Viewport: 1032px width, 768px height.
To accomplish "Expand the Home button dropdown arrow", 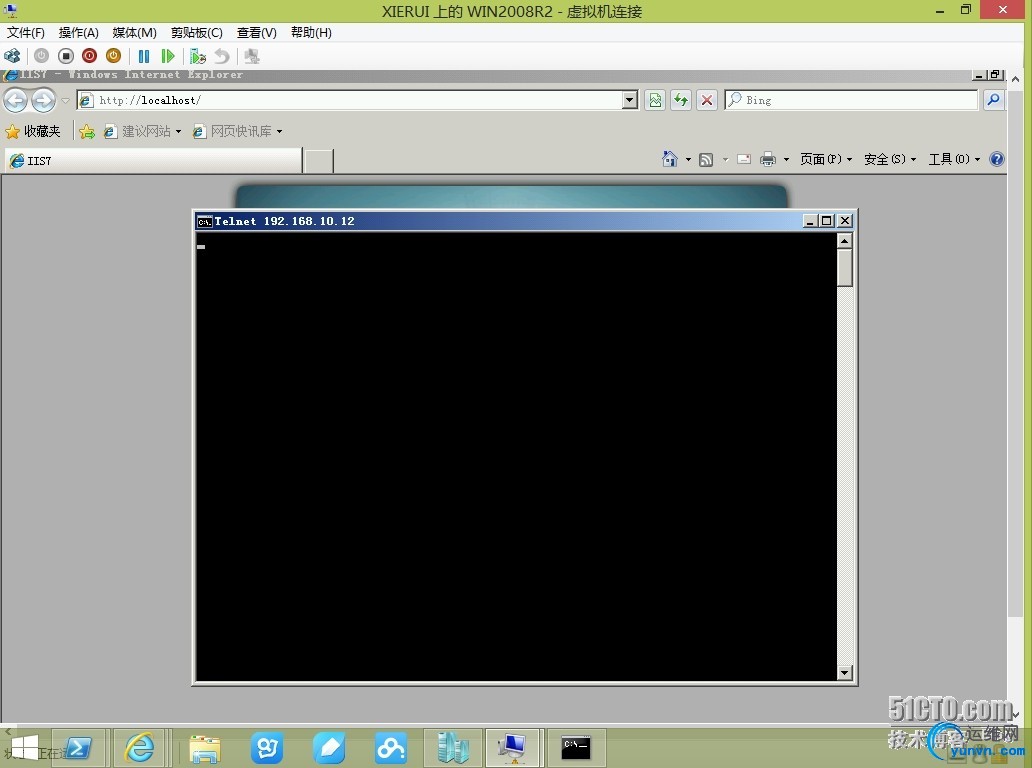I will pos(688,159).
